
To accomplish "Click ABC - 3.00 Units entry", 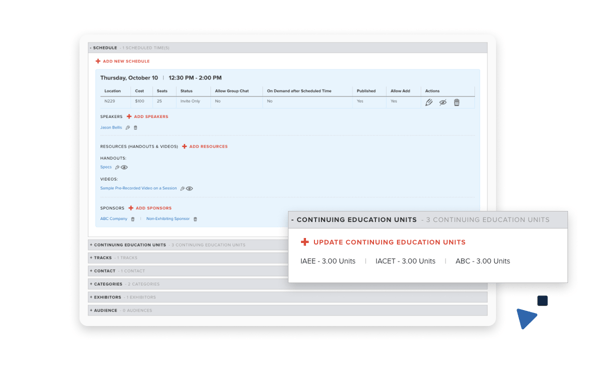I will [x=483, y=261].
